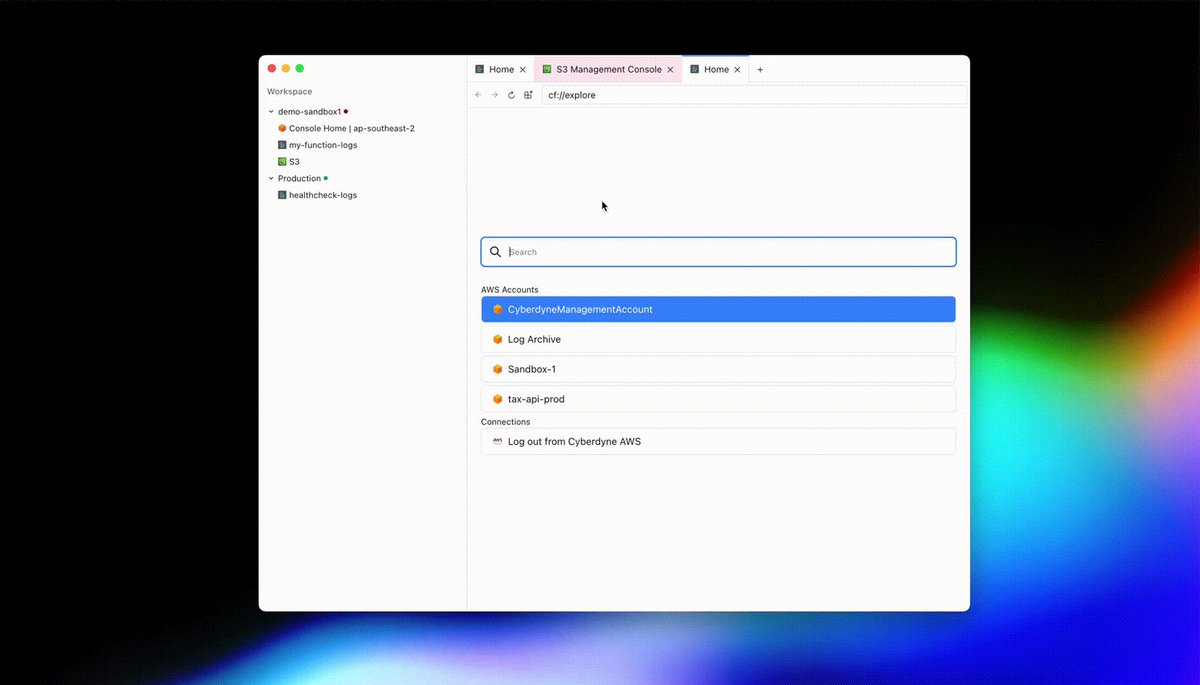Collapse the Production workspace group

point(271,179)
